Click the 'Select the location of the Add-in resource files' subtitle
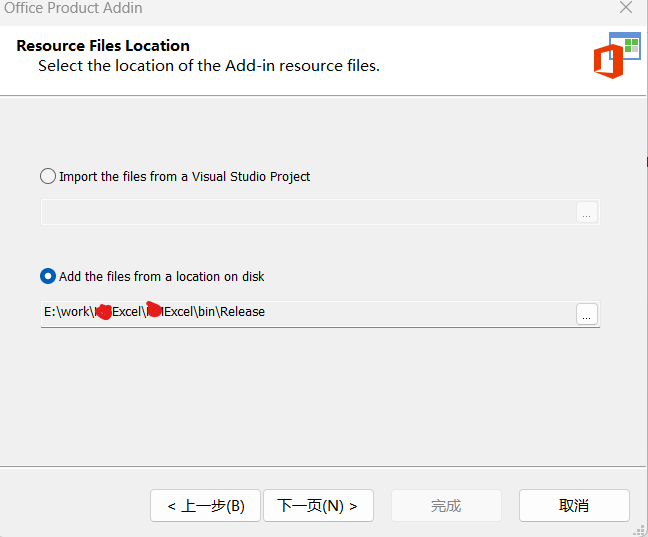Image resolution: width=648 pixels, height=537 pixels. [x=209, y=66]
